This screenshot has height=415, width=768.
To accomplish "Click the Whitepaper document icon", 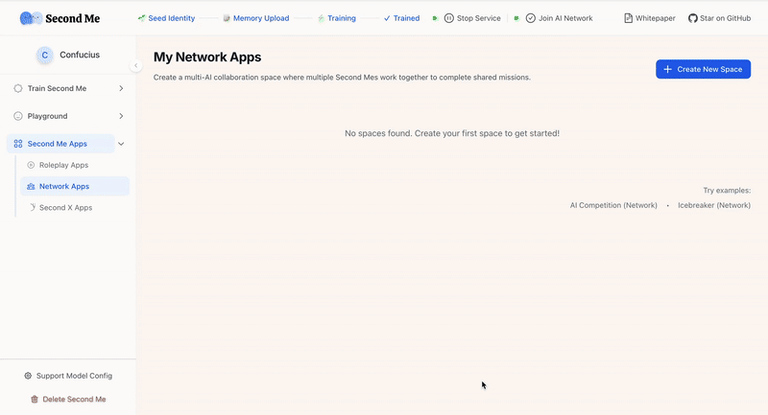I will 628,18.
